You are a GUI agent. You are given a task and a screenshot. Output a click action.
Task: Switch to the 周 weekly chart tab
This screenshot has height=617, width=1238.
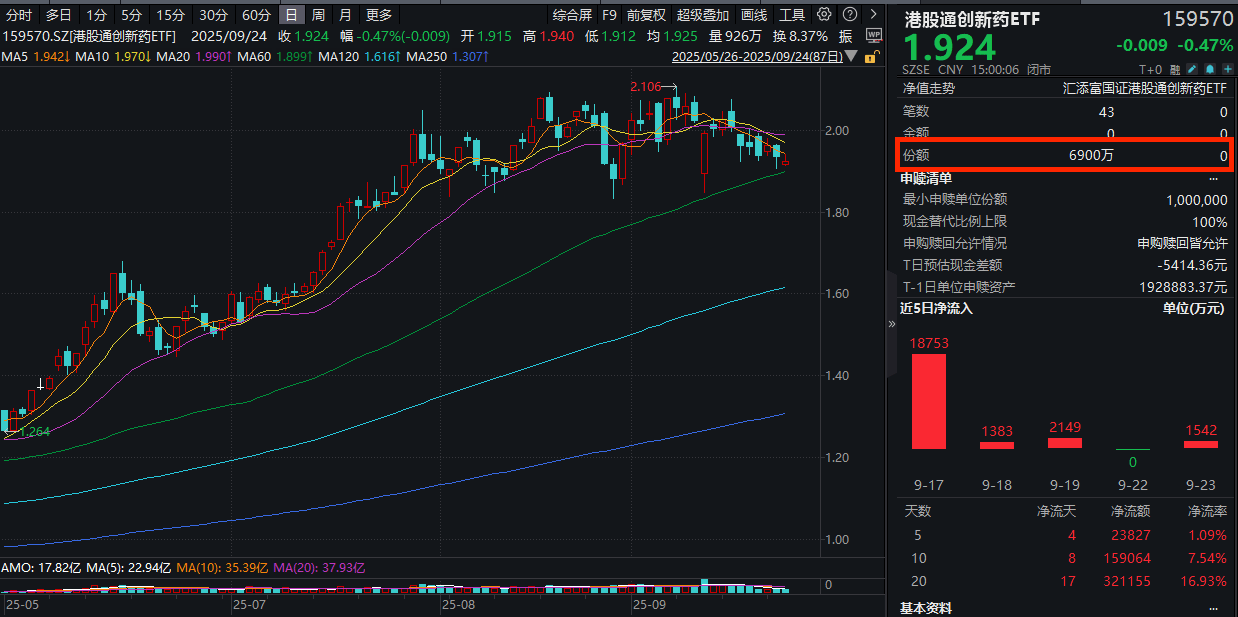click(316, 15)
